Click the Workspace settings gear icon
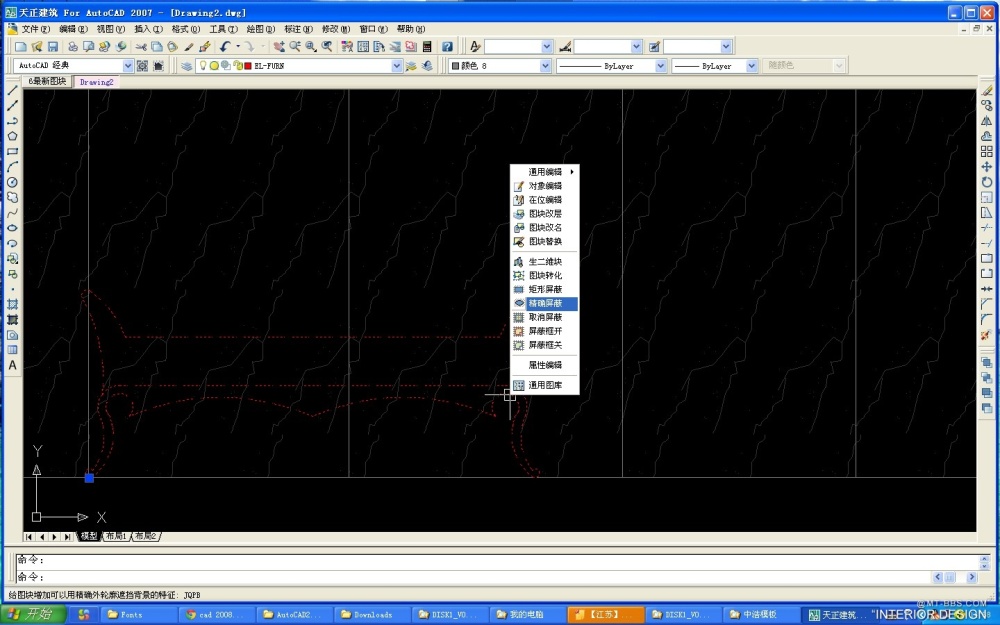Image resolution: width=1000 pixels, height=625 pixels. (x=142, y=66)
